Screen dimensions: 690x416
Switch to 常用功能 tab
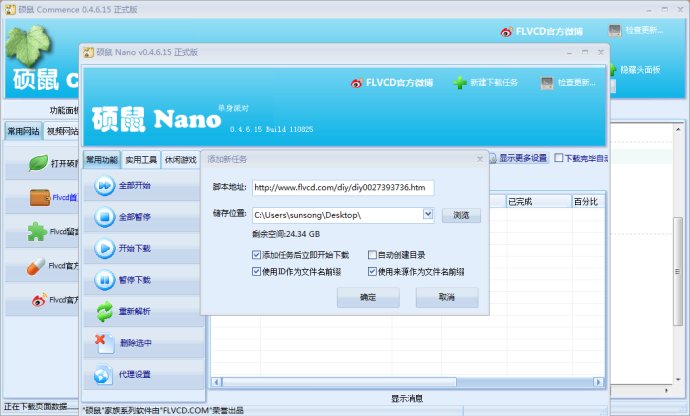coord(102,159)
